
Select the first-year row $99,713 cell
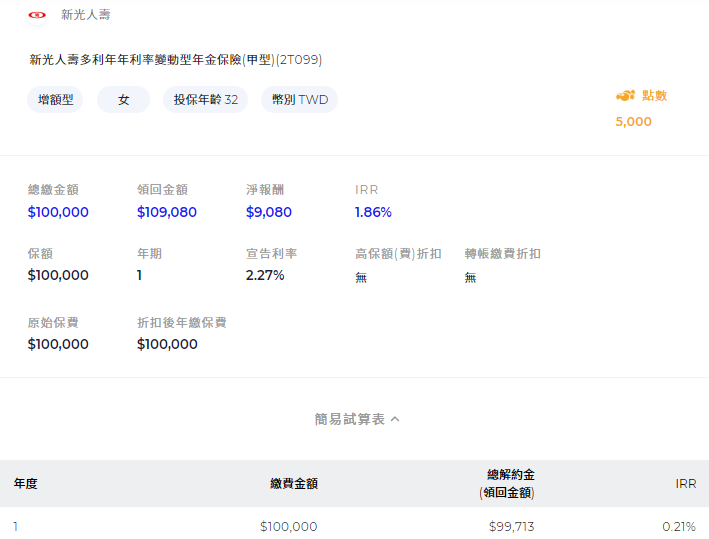(x=511, y=526)
